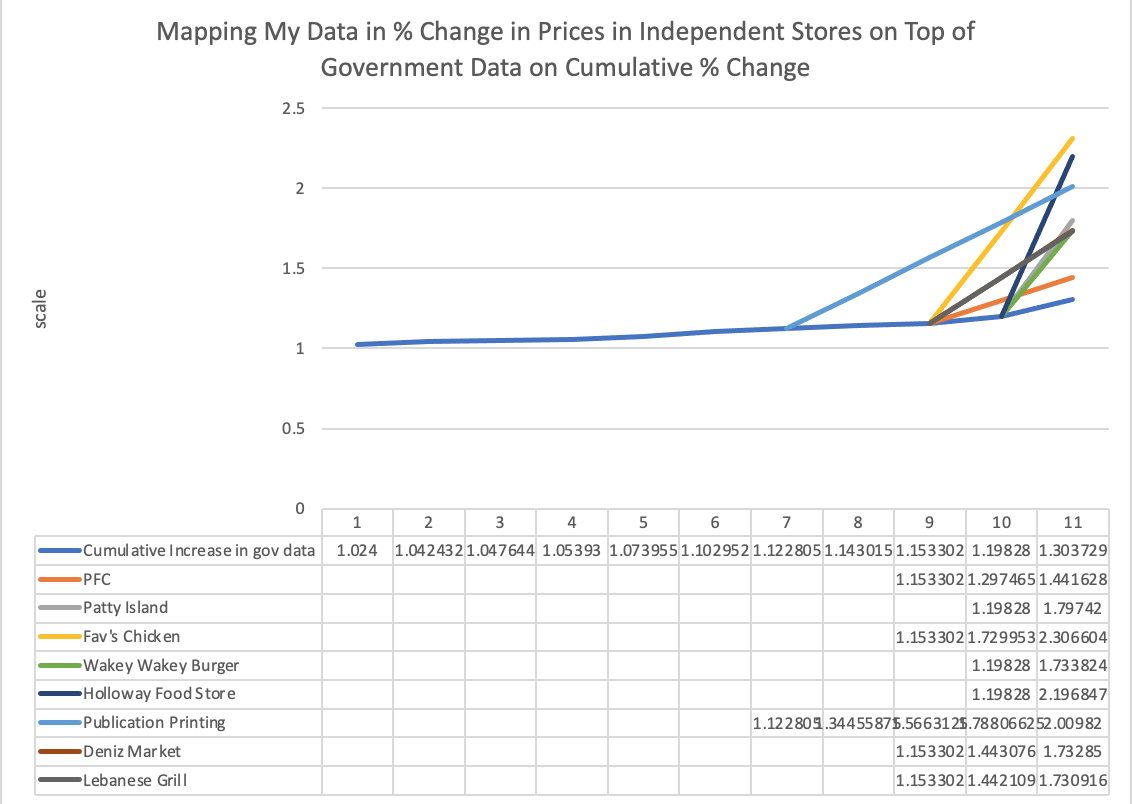Select the PFC value 1.441628
The width and height of the screenshot is (1132, 804).
(1073, 579)
